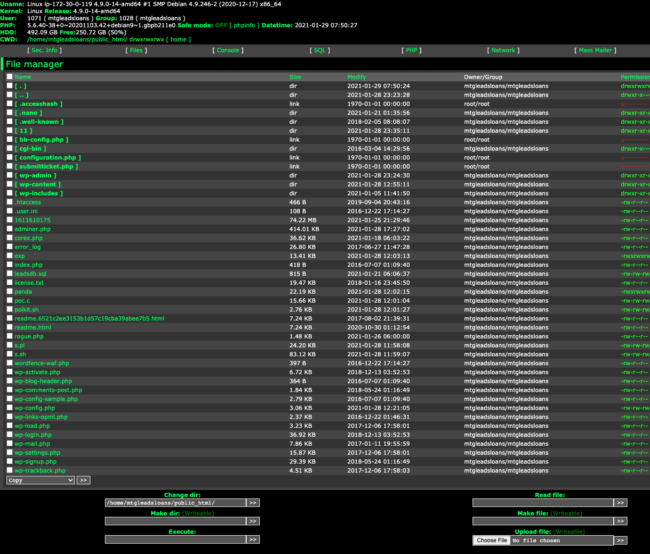Viewport: 650px width, 554px height.
Task: Switch to the PHP tab
Action: (411, 50)
